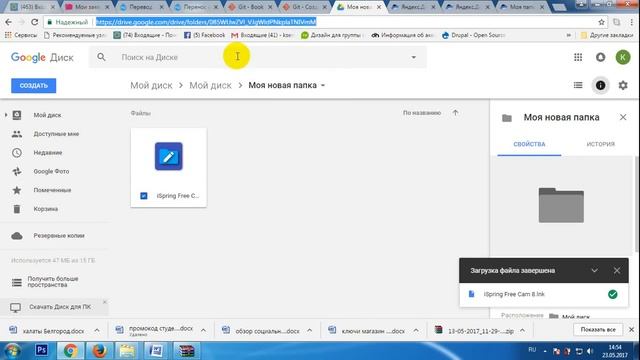Open Firefox from the taskbar
This screenshot has height=360, width=640.
99,350
